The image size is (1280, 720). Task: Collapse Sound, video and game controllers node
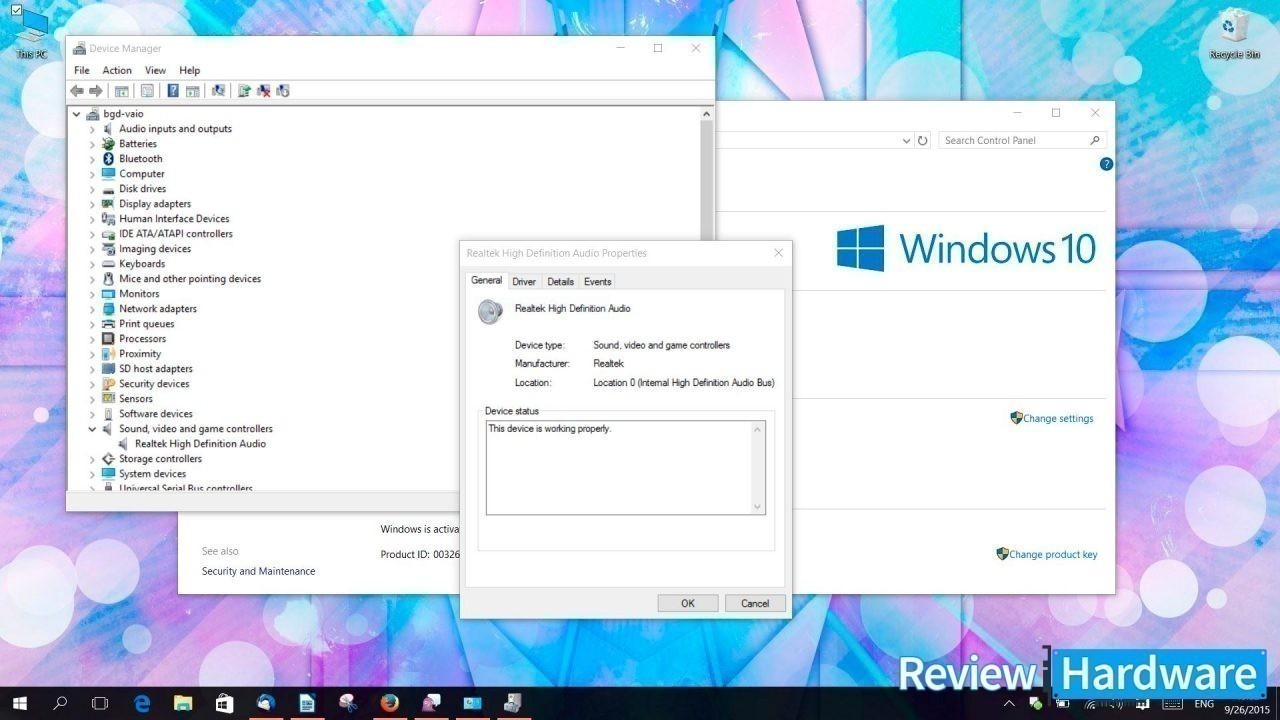pyautogui.click(x=92, y=429)
